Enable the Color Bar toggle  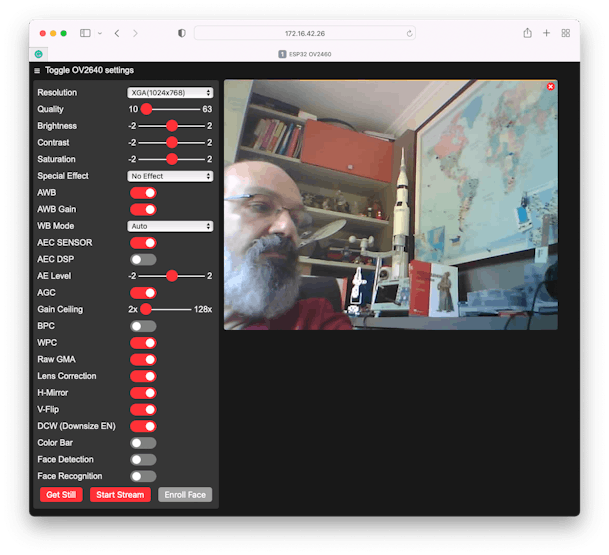[x=143, y=443]
